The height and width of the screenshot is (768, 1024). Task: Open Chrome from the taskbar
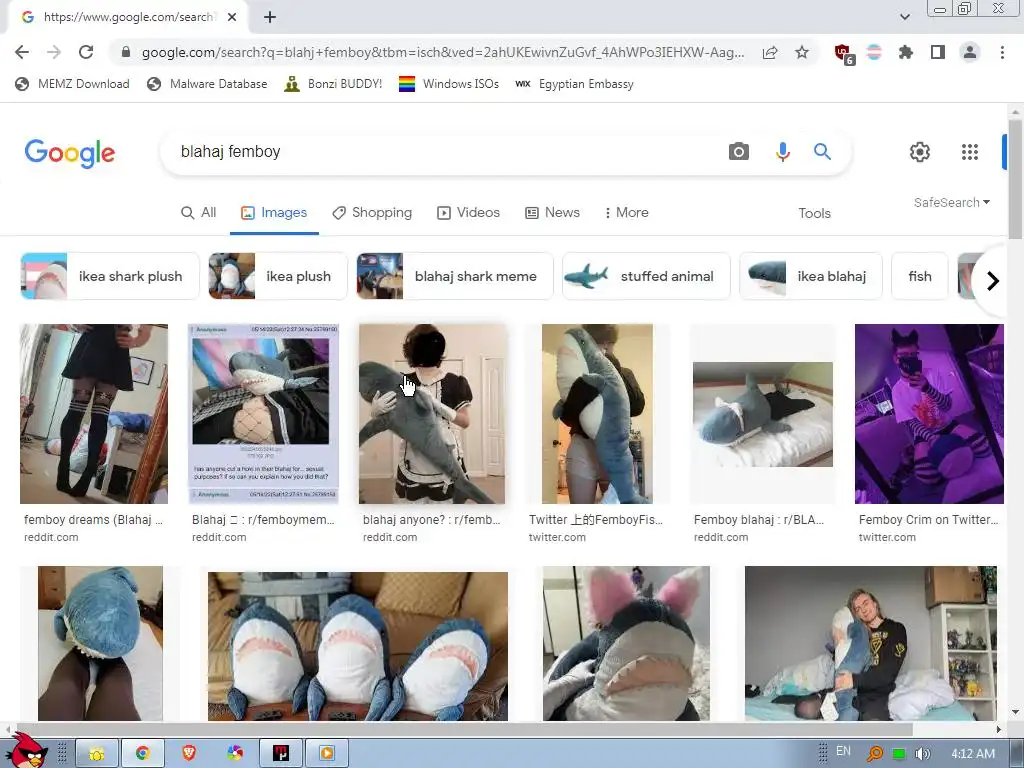[143, 754]
